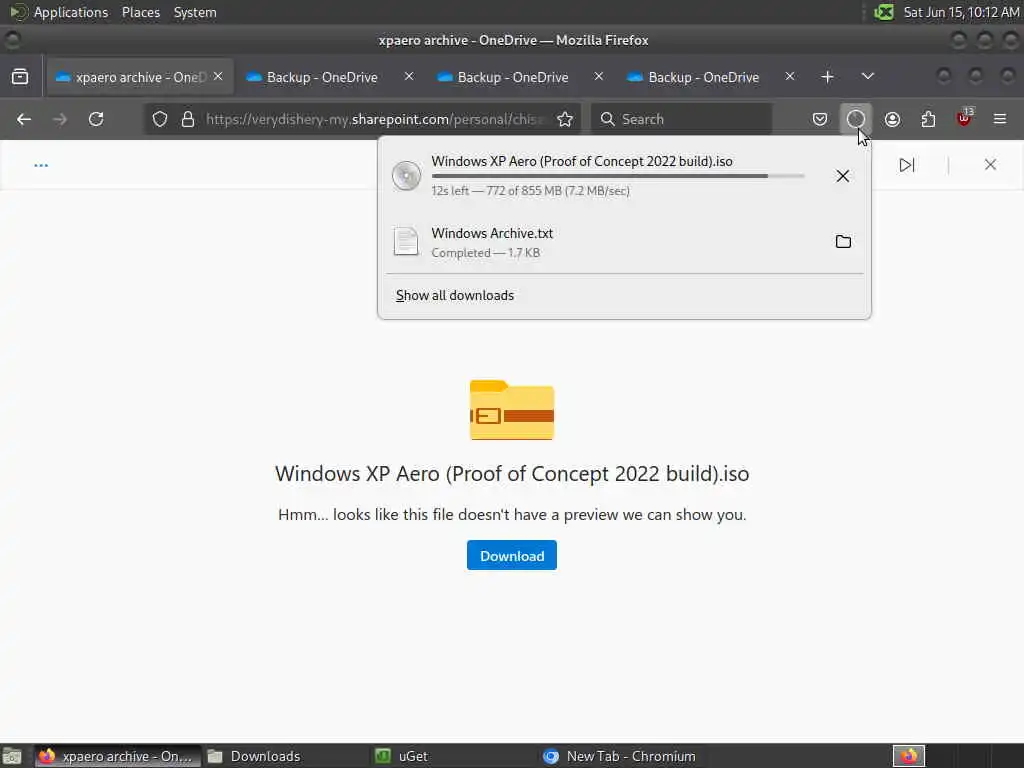Click the show desktop taskbar icon

coord(12,756)
